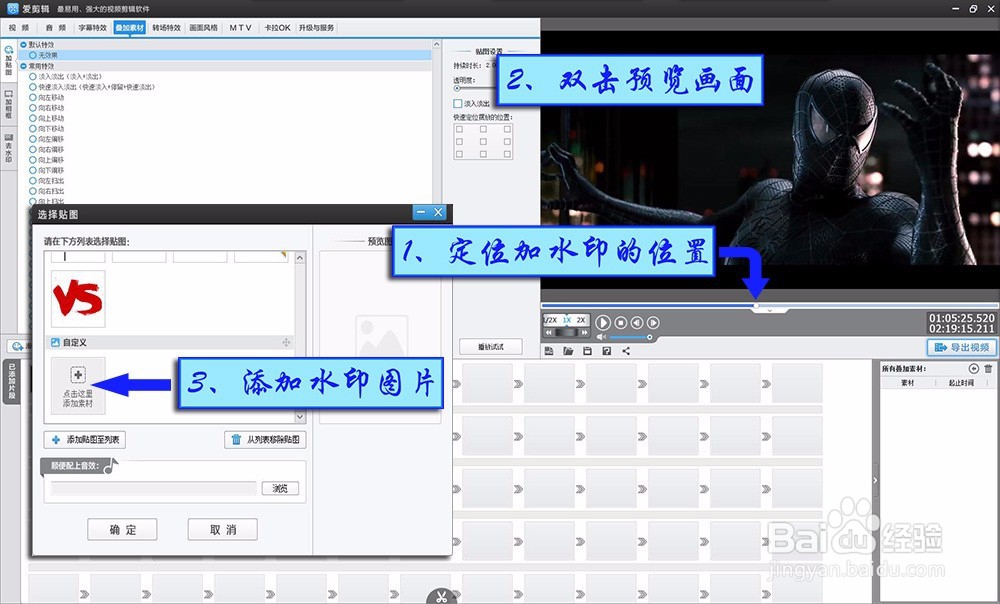
Task: Click the sound effect path field
Action: click(154, 488)
